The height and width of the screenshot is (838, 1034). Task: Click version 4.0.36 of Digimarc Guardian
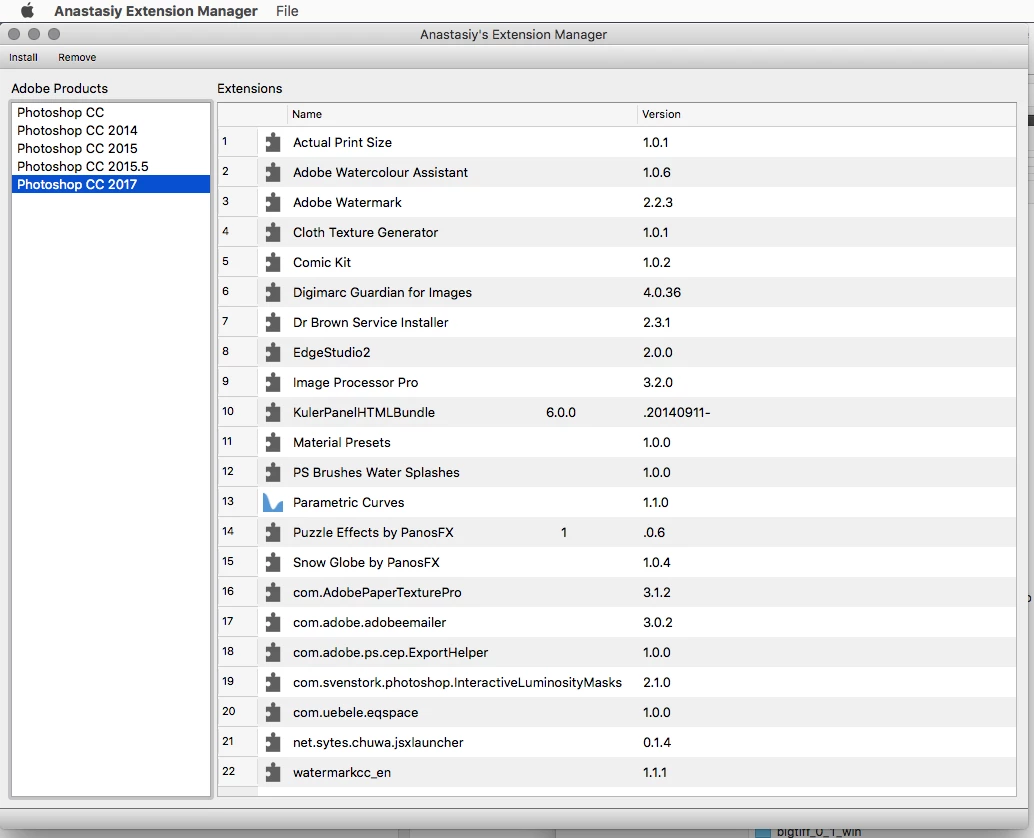(x=662, y=293)
